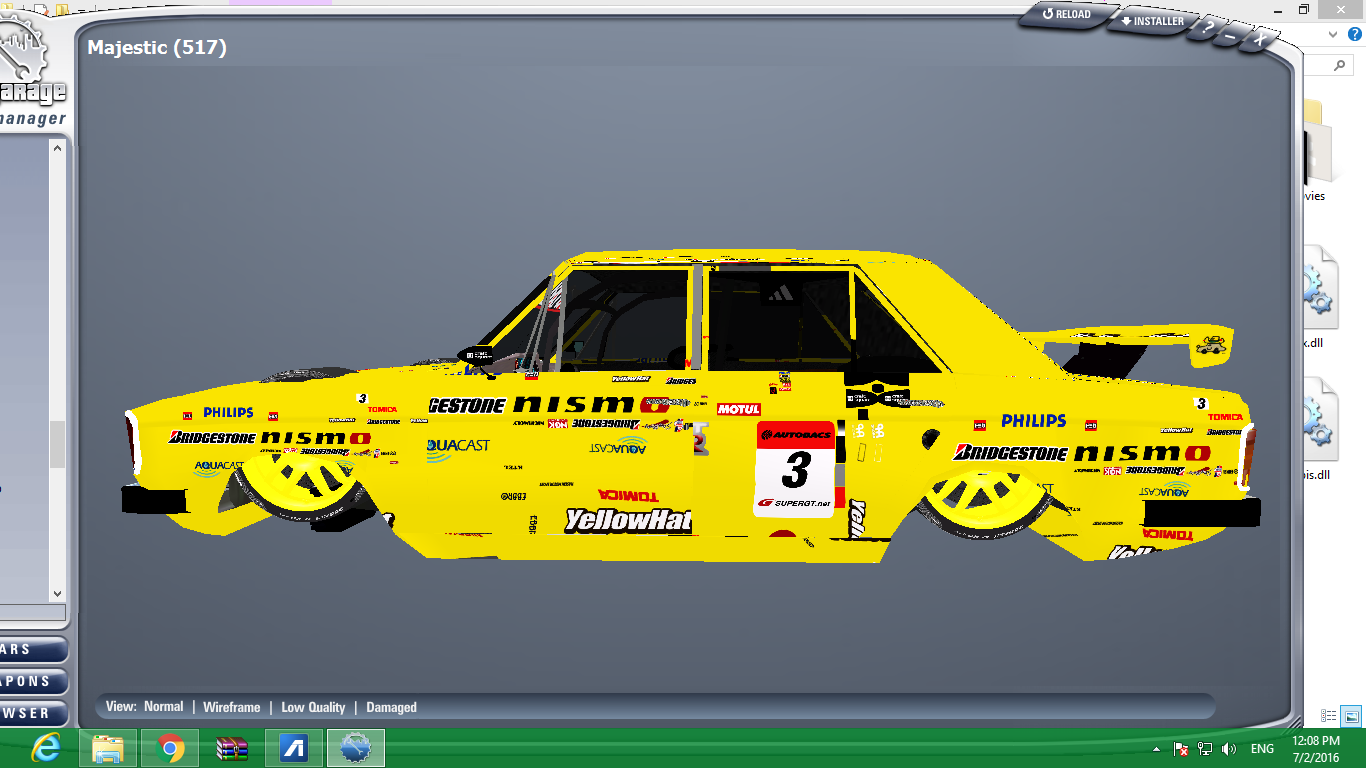Screen dimensions: 1366x768
Task: Switch view to Wireframe
Action: click(231, 707)
